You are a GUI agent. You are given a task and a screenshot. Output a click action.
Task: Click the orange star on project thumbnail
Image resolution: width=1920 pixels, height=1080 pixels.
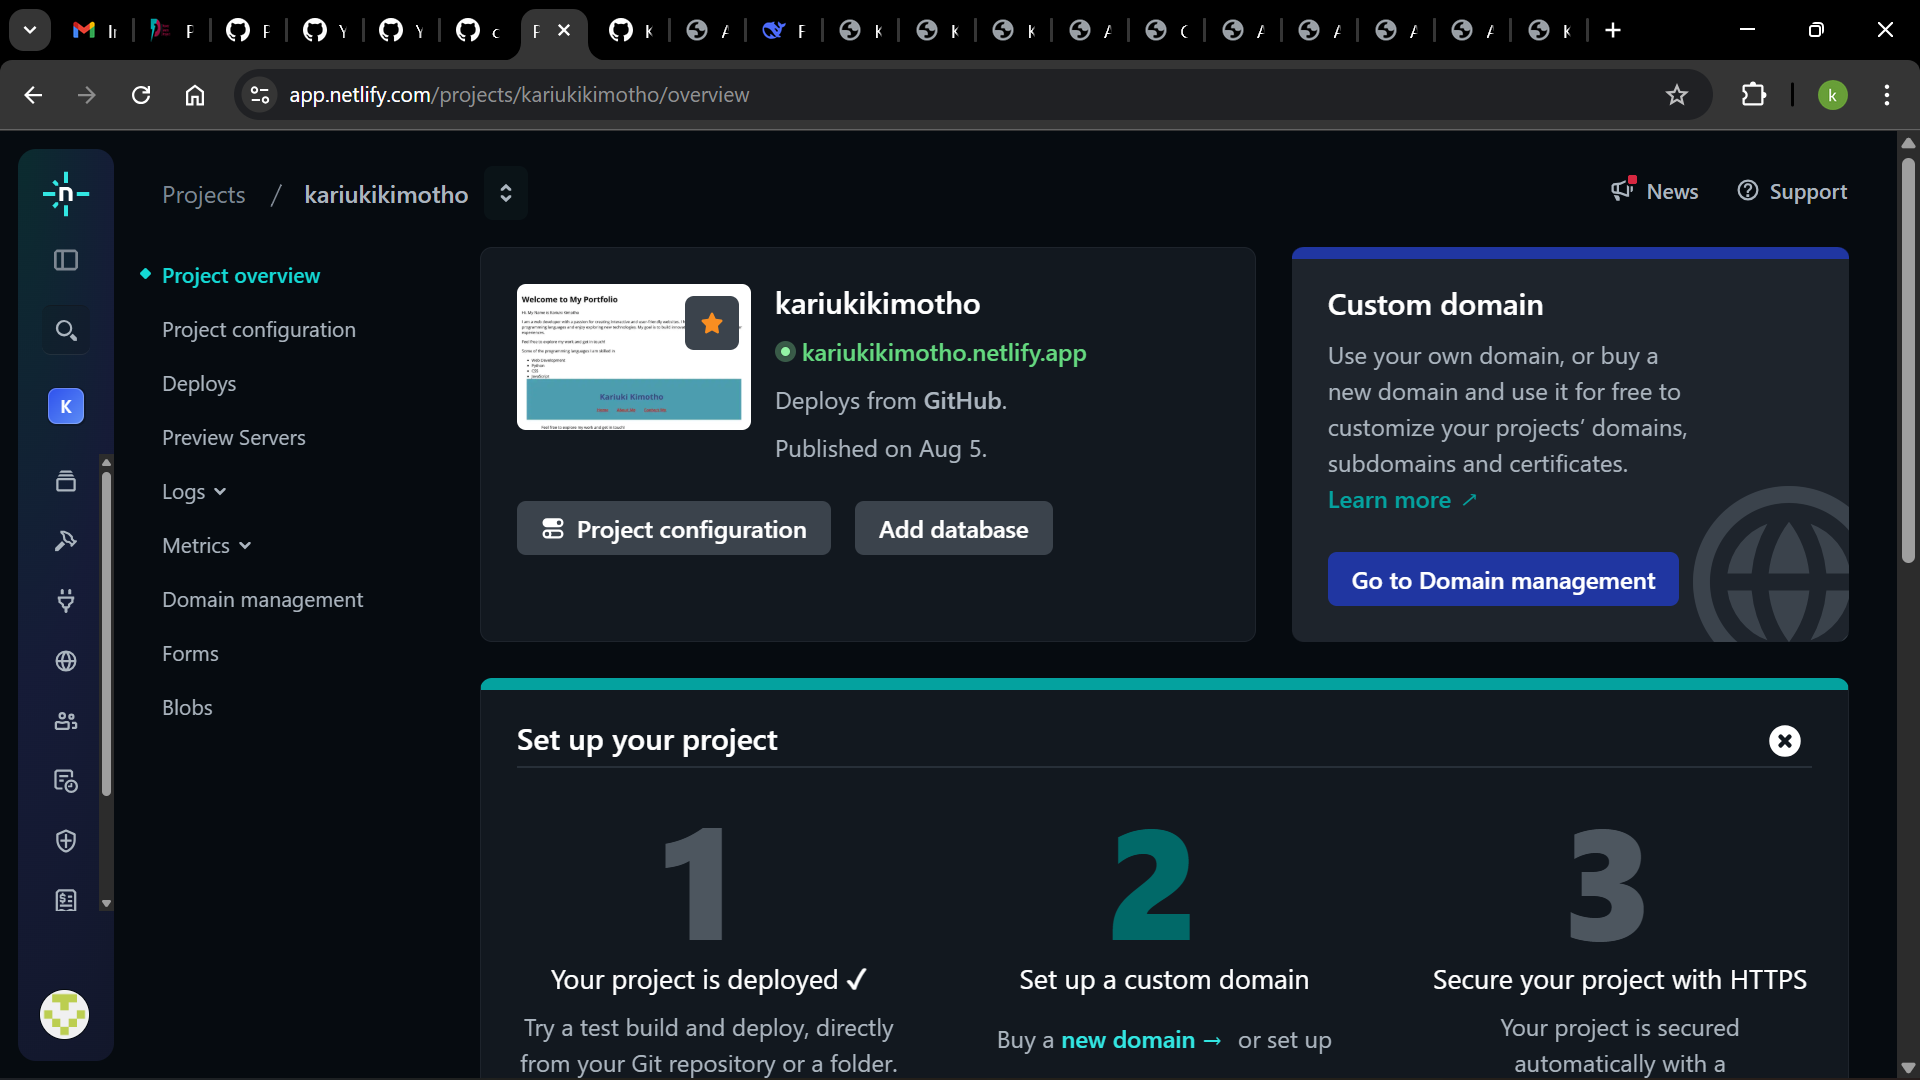pyautogui.click(x=712, y=323)
